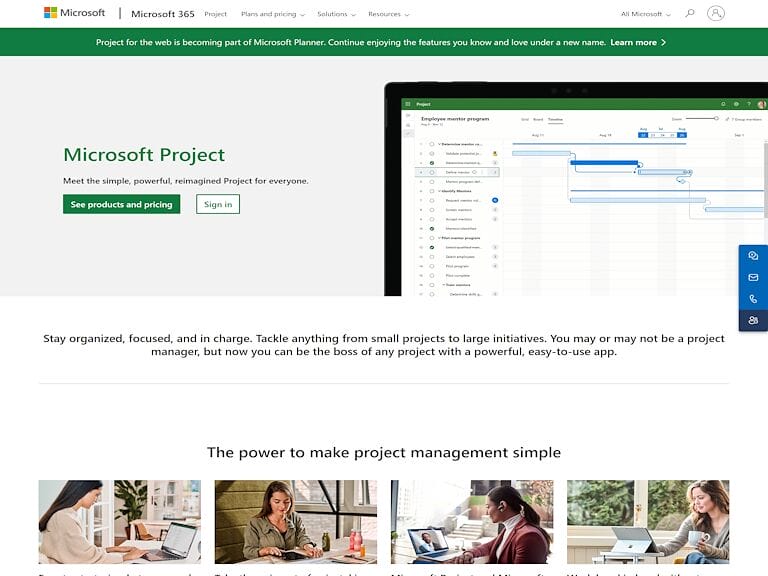Open the second thumbnail of woman writing

pyautogui.click(x=295, y=522)
